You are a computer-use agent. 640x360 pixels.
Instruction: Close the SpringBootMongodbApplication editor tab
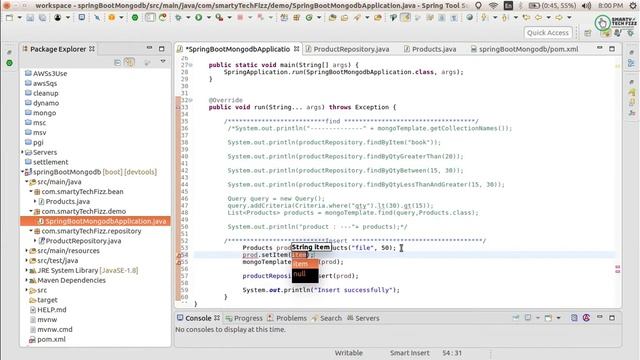[x=297, y=49]
